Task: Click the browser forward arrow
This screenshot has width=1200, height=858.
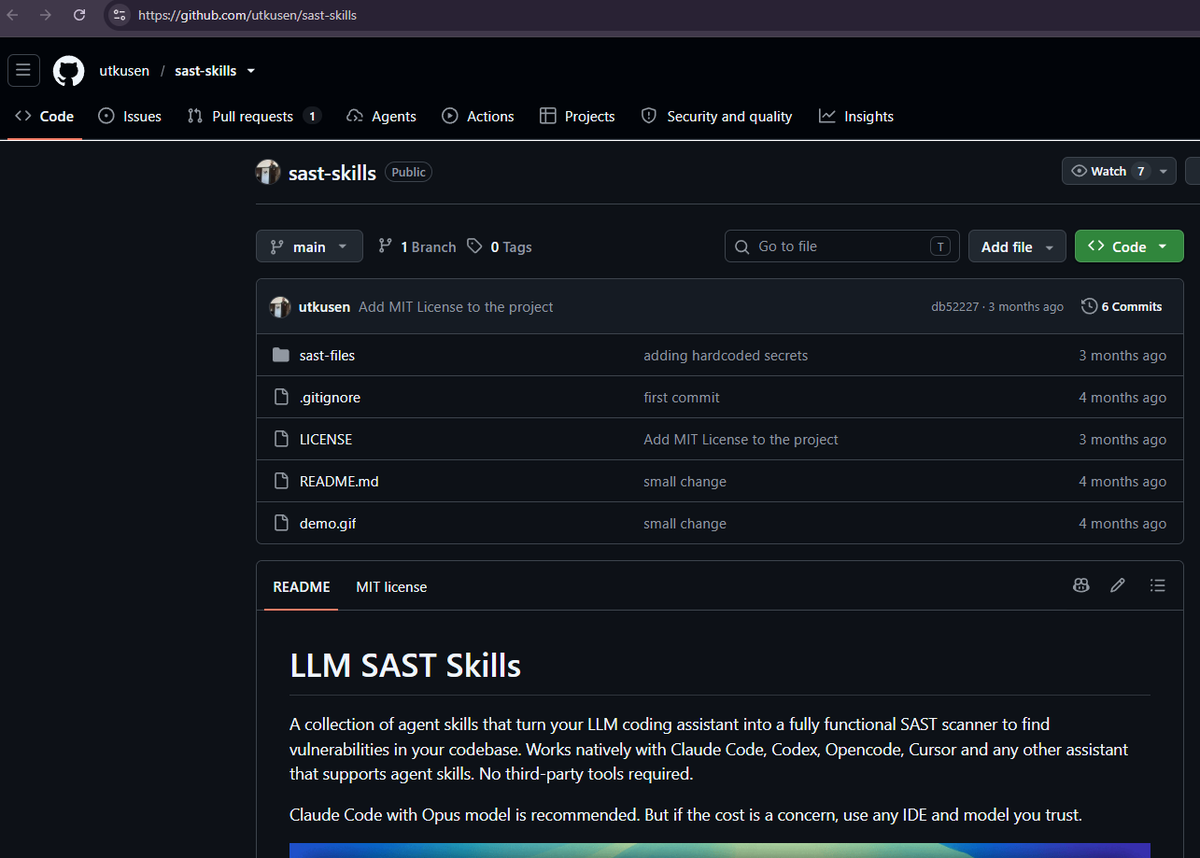Action: click(46, 15)
